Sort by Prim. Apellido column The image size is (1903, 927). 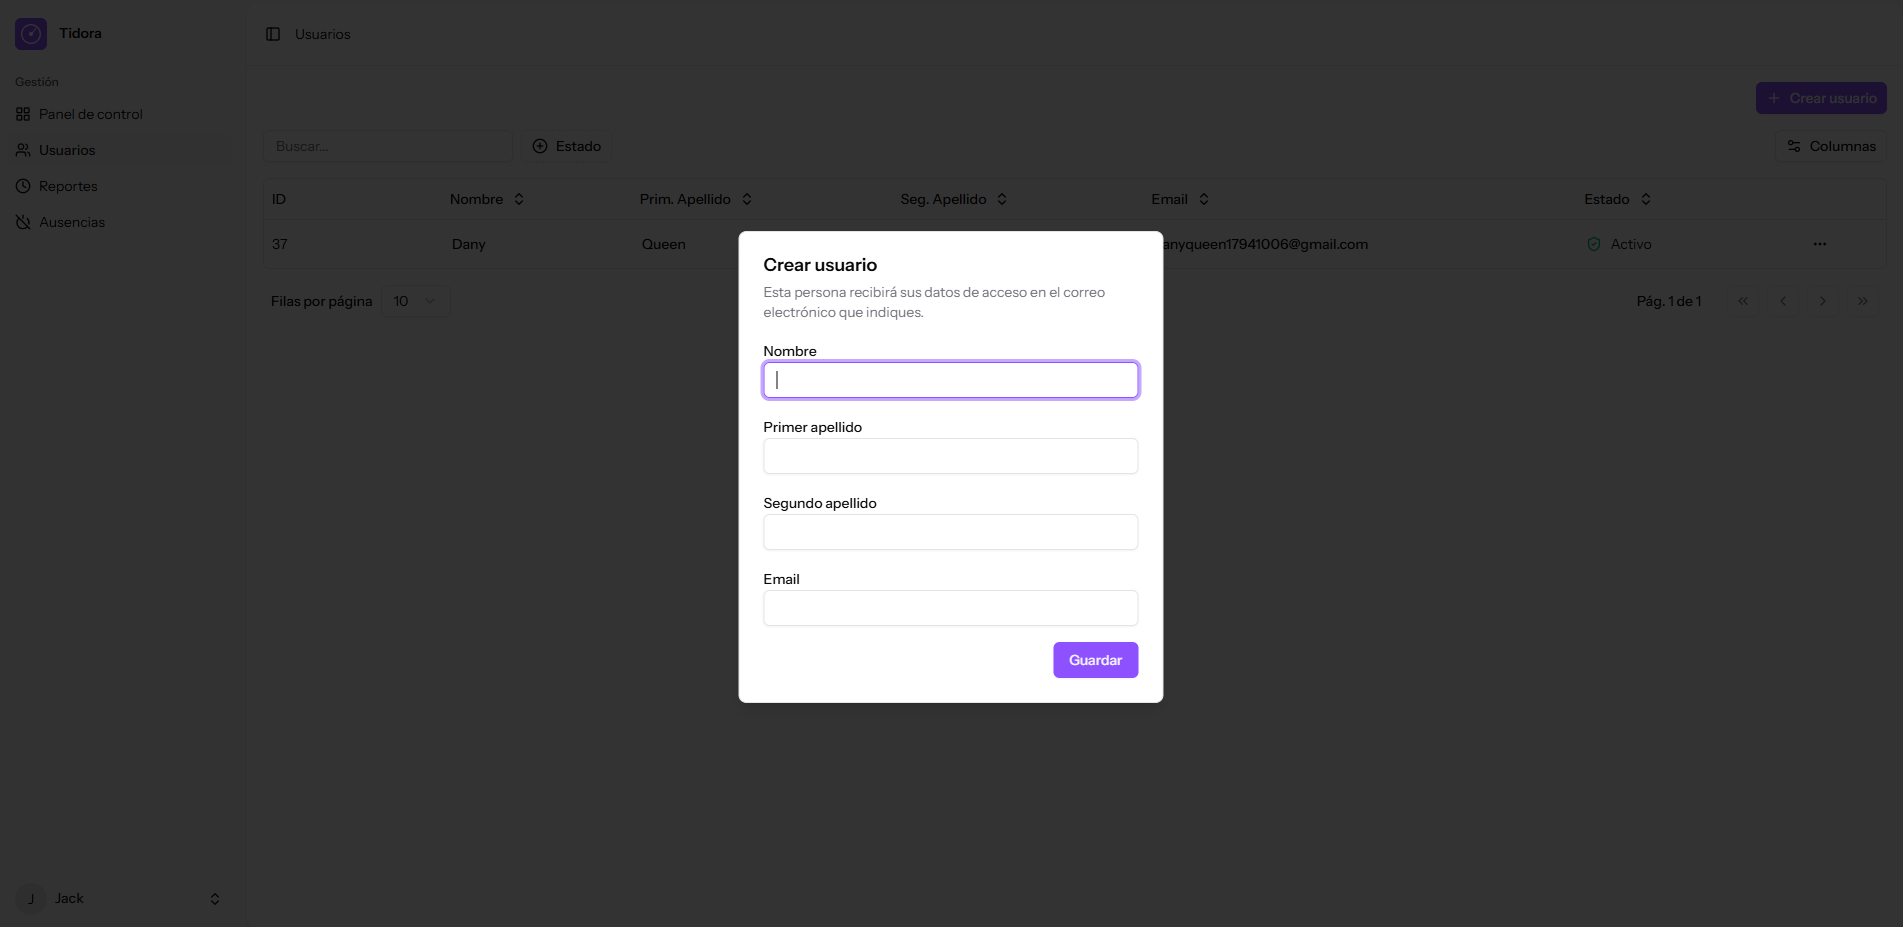(696, 199)
